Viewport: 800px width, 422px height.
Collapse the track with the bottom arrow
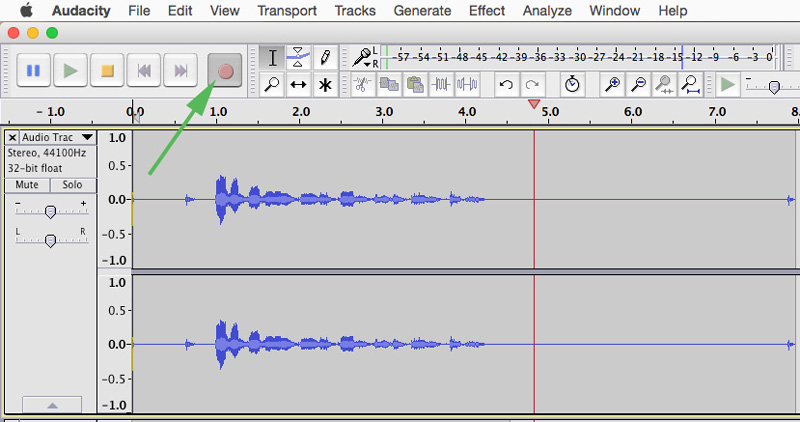click(x=50, y=405)
